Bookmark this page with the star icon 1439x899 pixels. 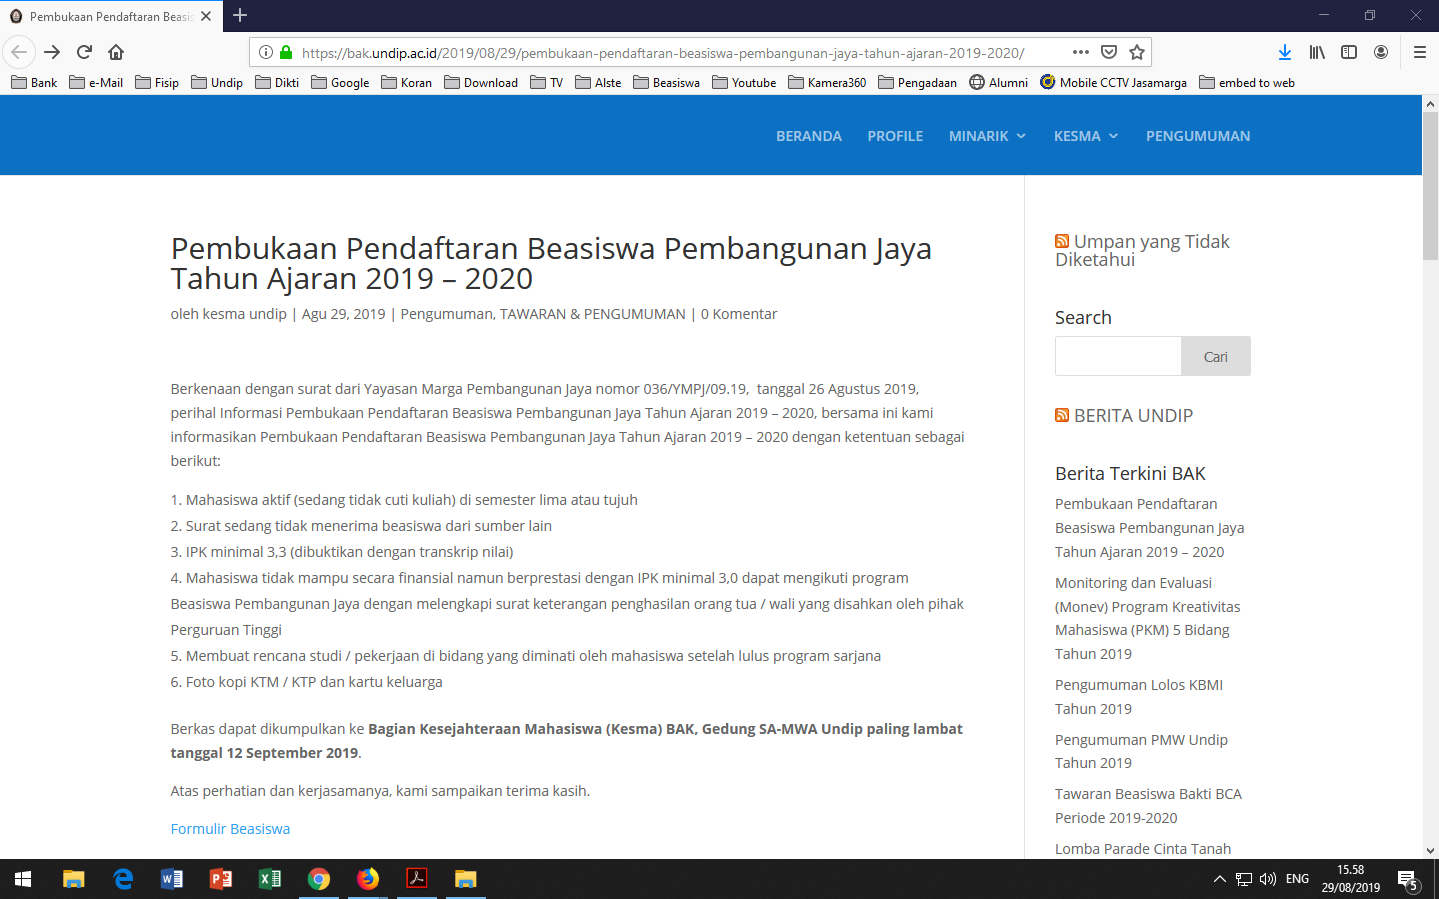pos(1137,52)
